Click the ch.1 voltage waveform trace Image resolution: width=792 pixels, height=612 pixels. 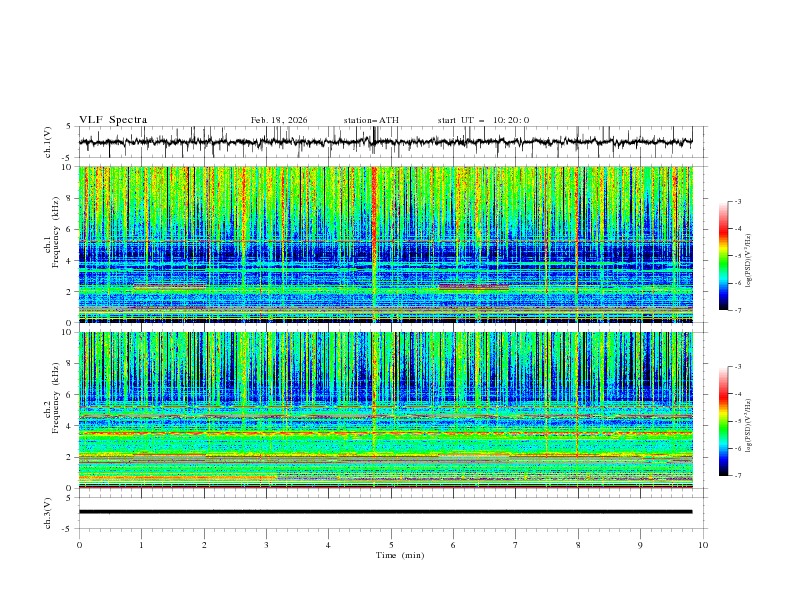[x=385, y=142]
